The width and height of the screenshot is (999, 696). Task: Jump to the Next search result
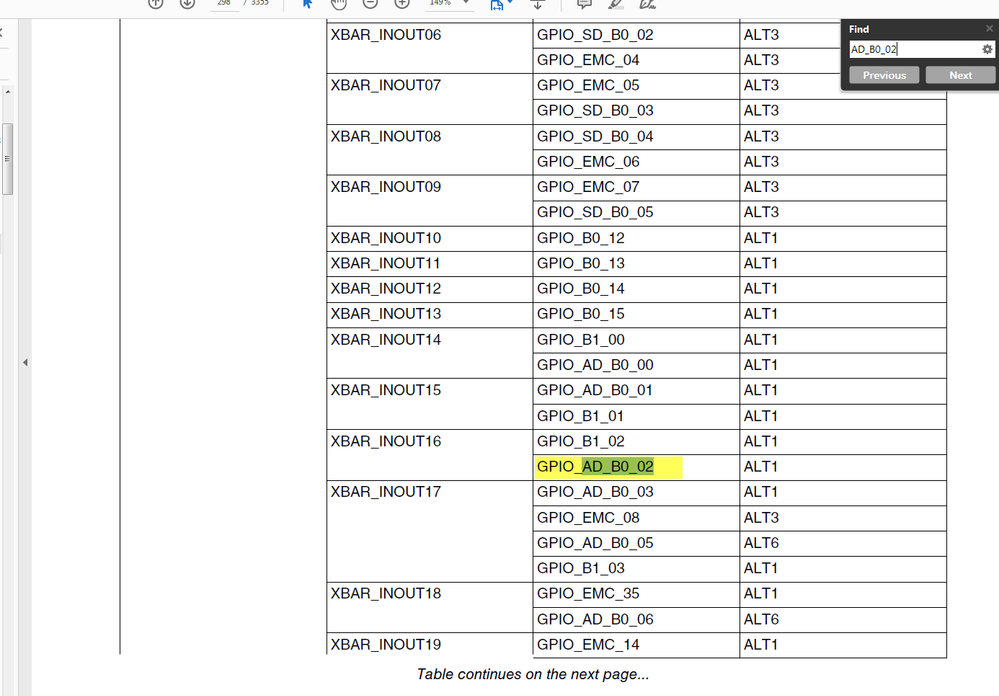tap(960, 75)
